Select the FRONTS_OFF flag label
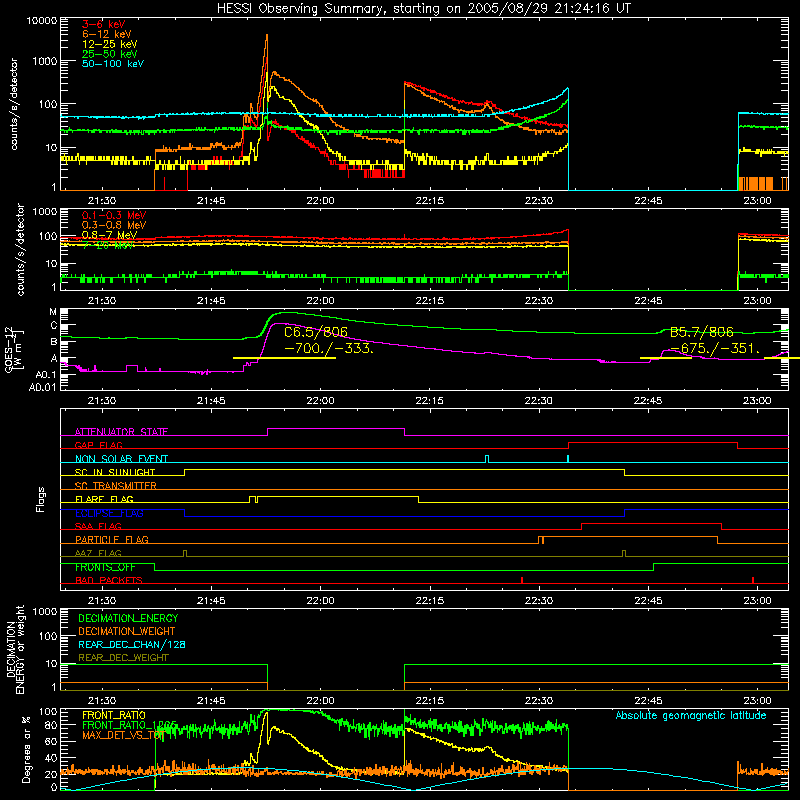This screenshot has height=800, width=800. tap(105, 567)
